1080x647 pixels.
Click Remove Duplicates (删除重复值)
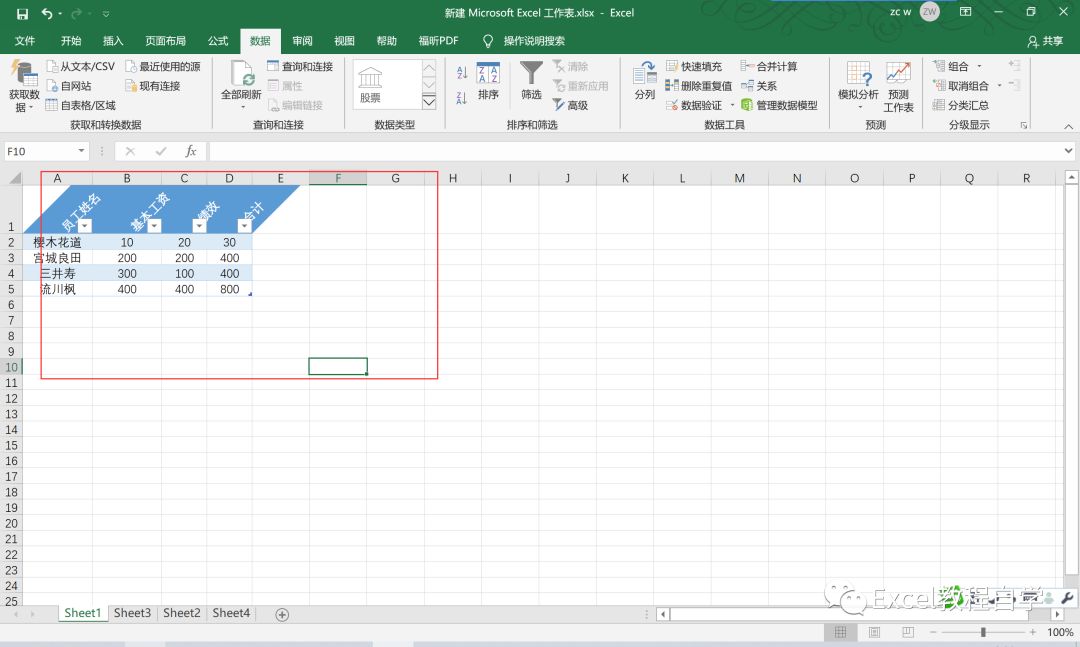[698, 85]
